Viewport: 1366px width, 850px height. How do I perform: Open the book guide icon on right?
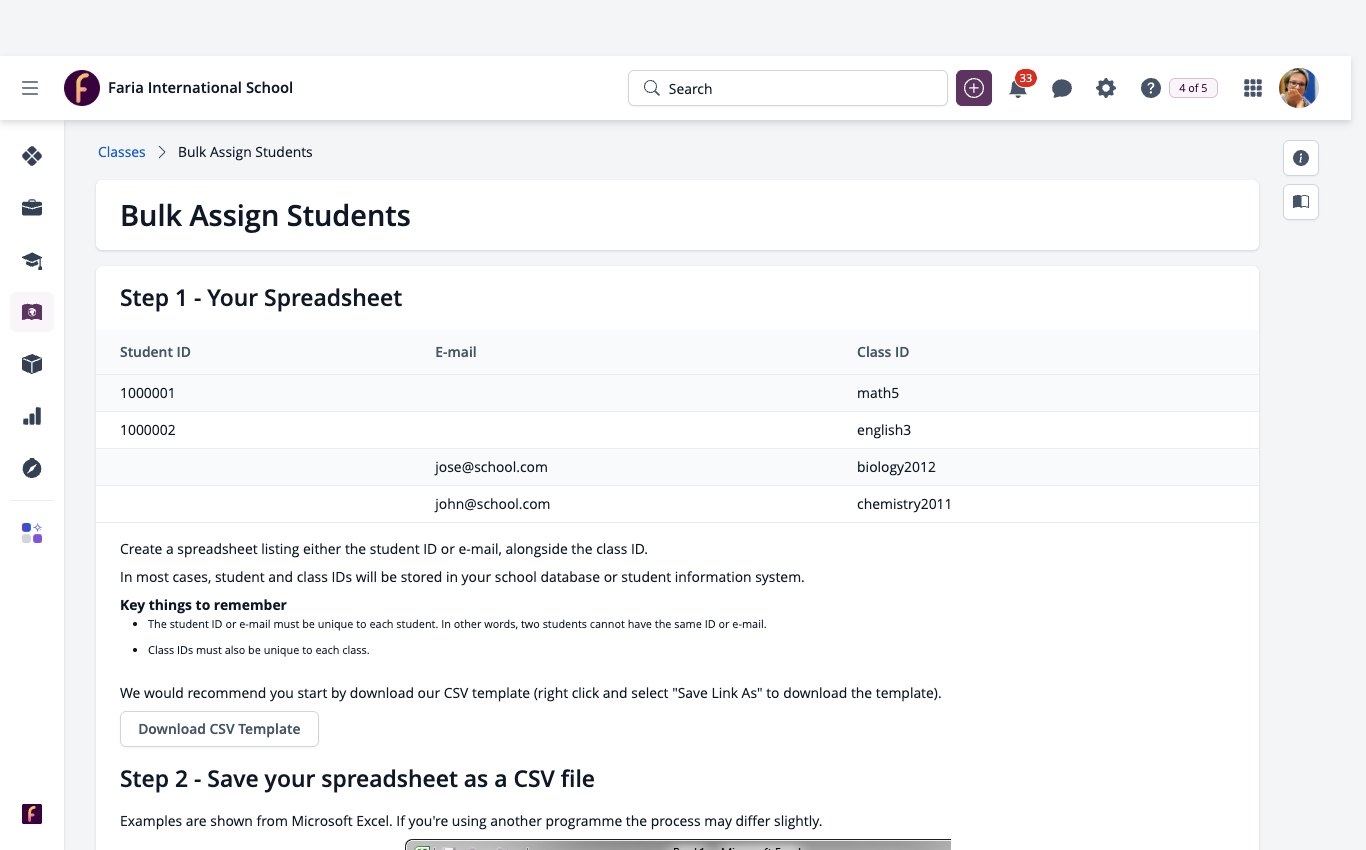click(x=1301, y=202)
